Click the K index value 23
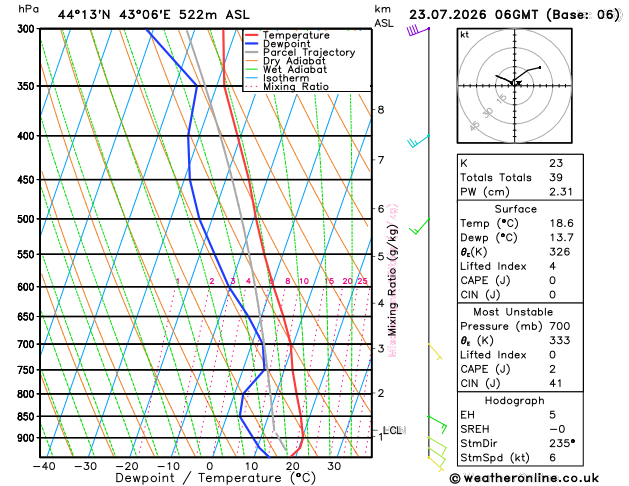Viewport: 629px width, 486px height. point(556,163)
